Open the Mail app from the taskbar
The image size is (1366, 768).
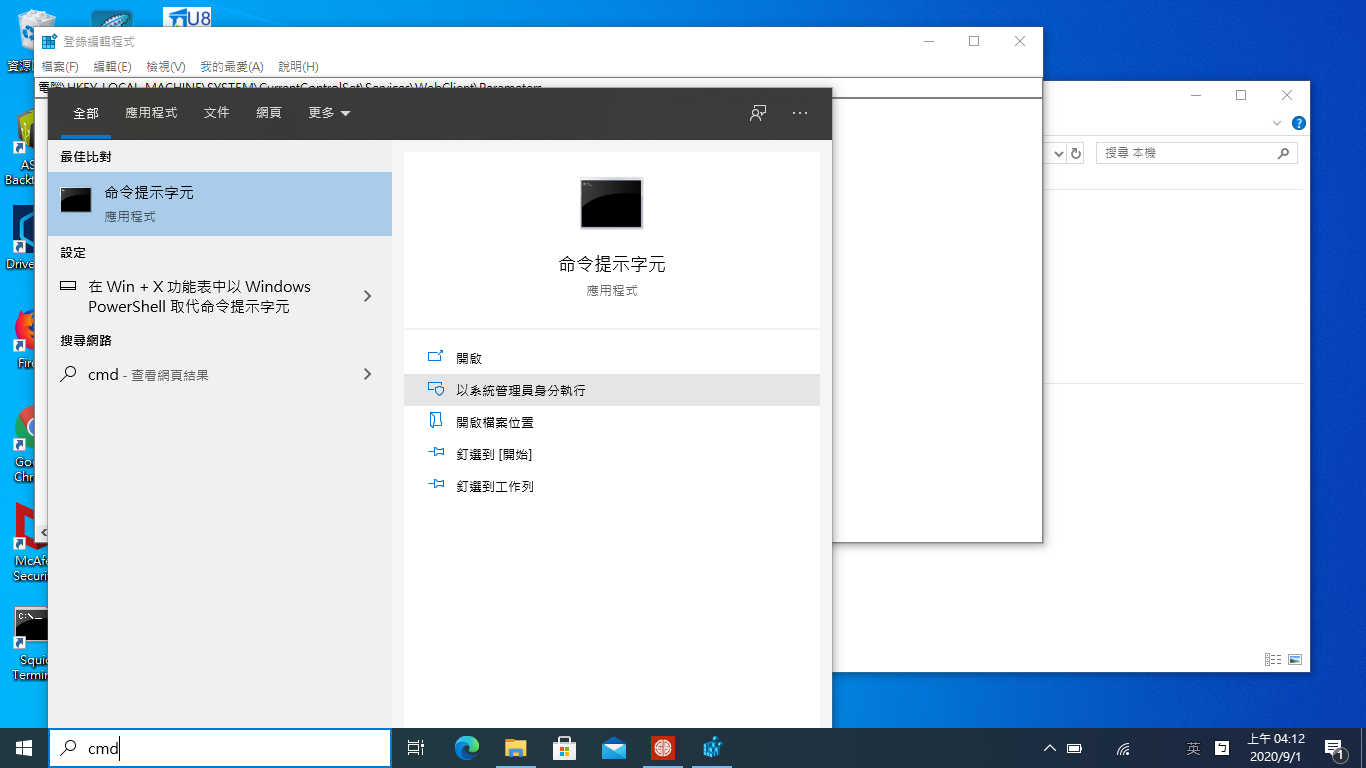pyautogui.click(x=613, y=747)
